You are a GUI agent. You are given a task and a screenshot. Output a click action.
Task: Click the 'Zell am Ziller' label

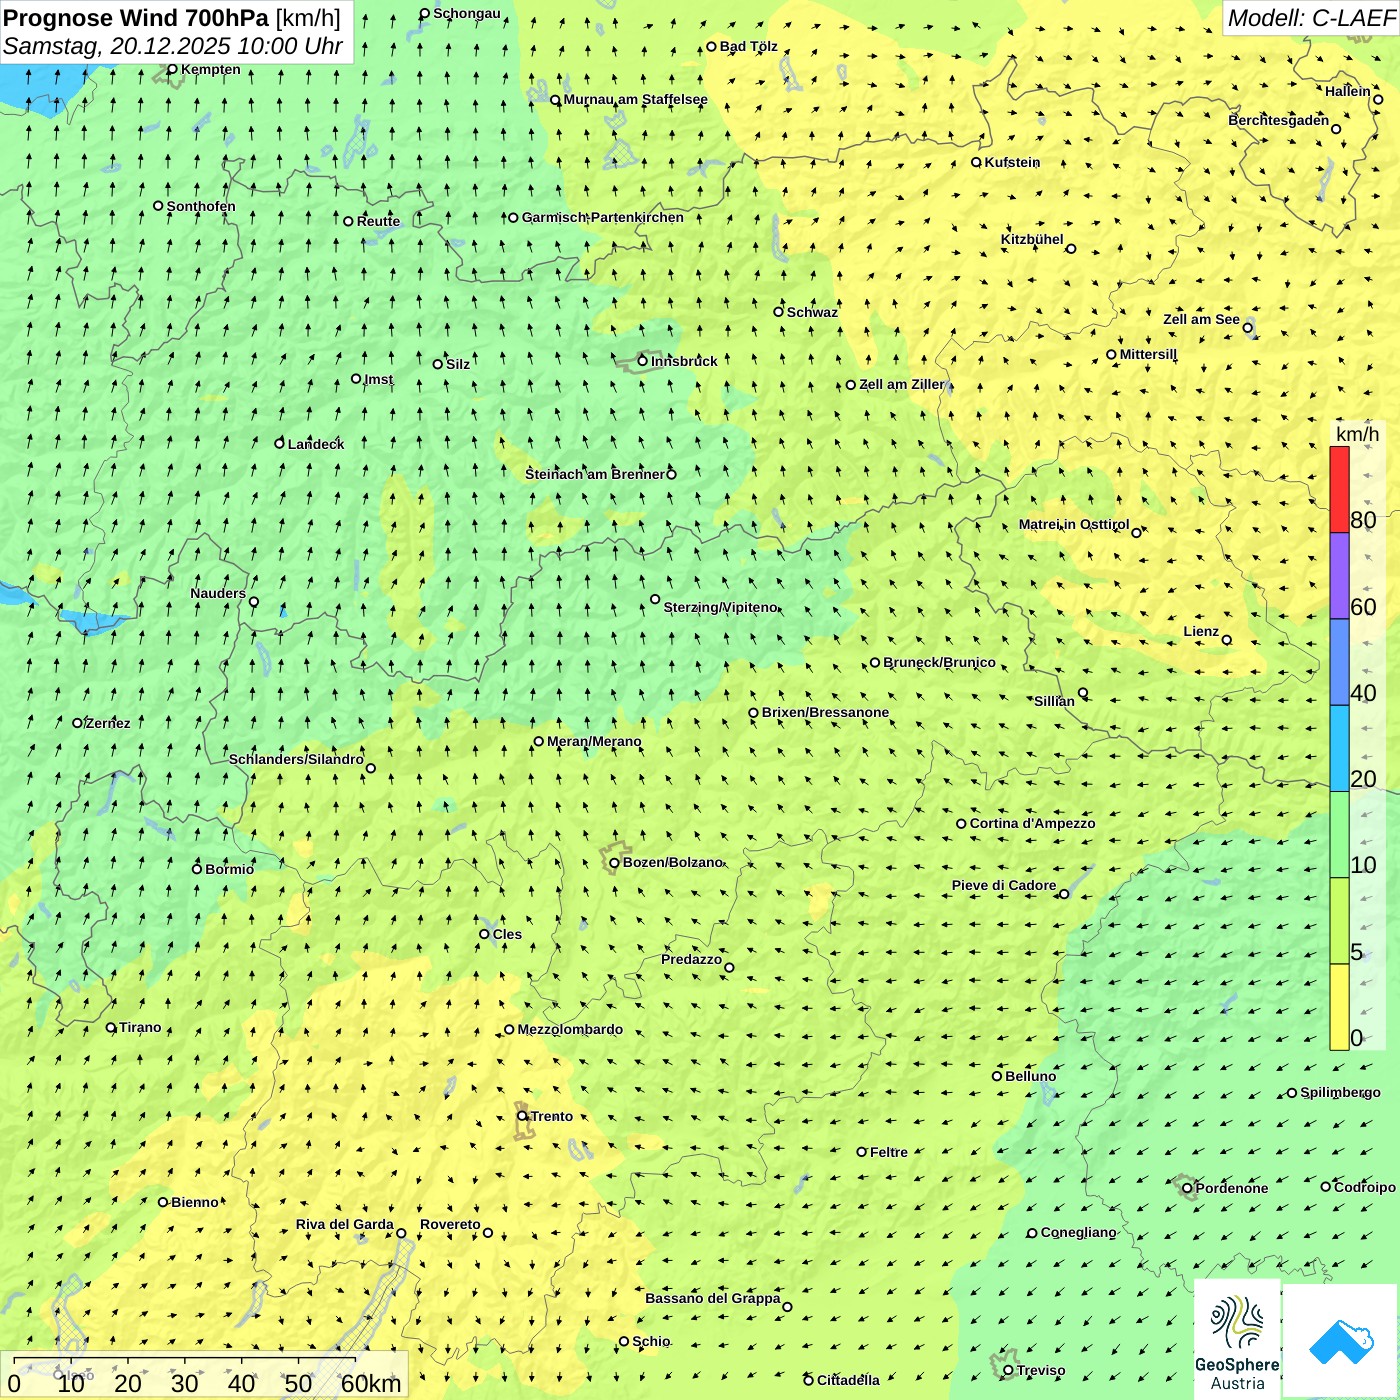(x=902, y=384)
